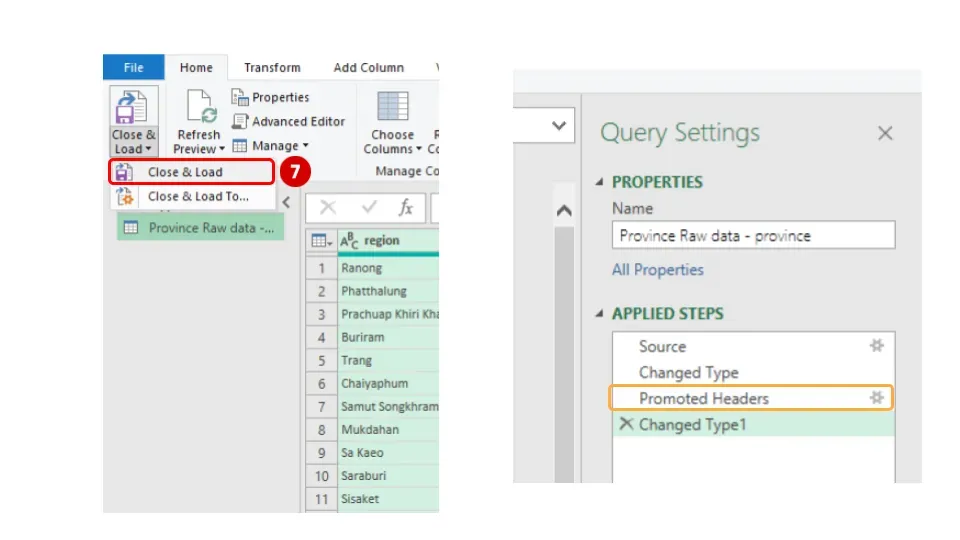Click the Mukdahan cell
960x540 pixels.
388,430
